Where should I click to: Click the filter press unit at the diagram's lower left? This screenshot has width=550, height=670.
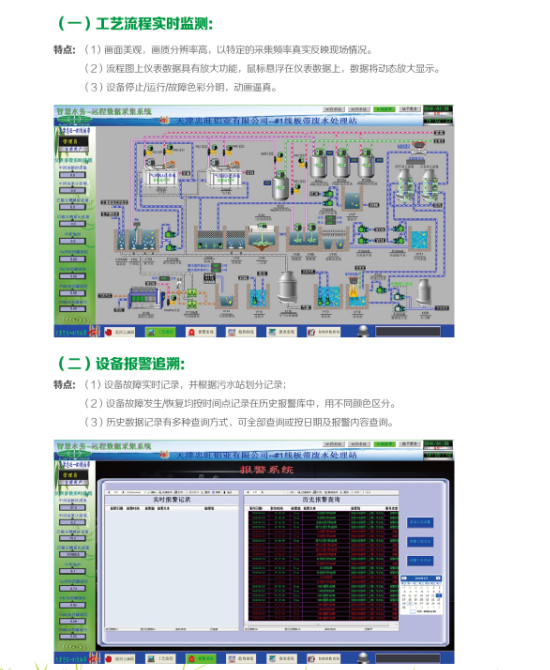[x=145, y=298]
